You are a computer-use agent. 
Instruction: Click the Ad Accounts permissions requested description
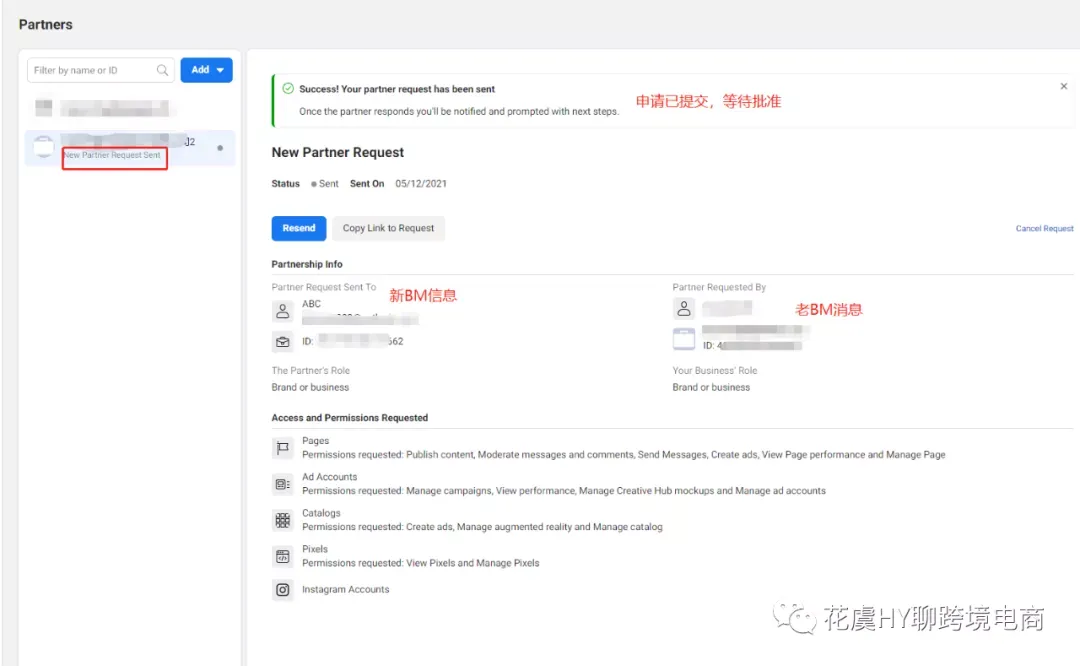(x=563, y=490)
